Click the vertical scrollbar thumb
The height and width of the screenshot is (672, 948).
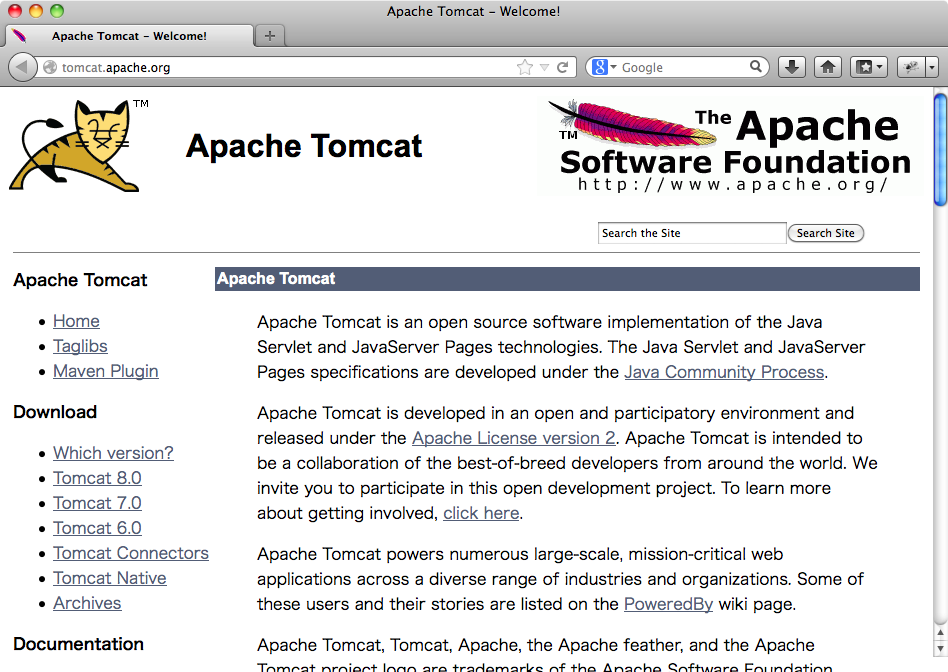pos(940,149)
